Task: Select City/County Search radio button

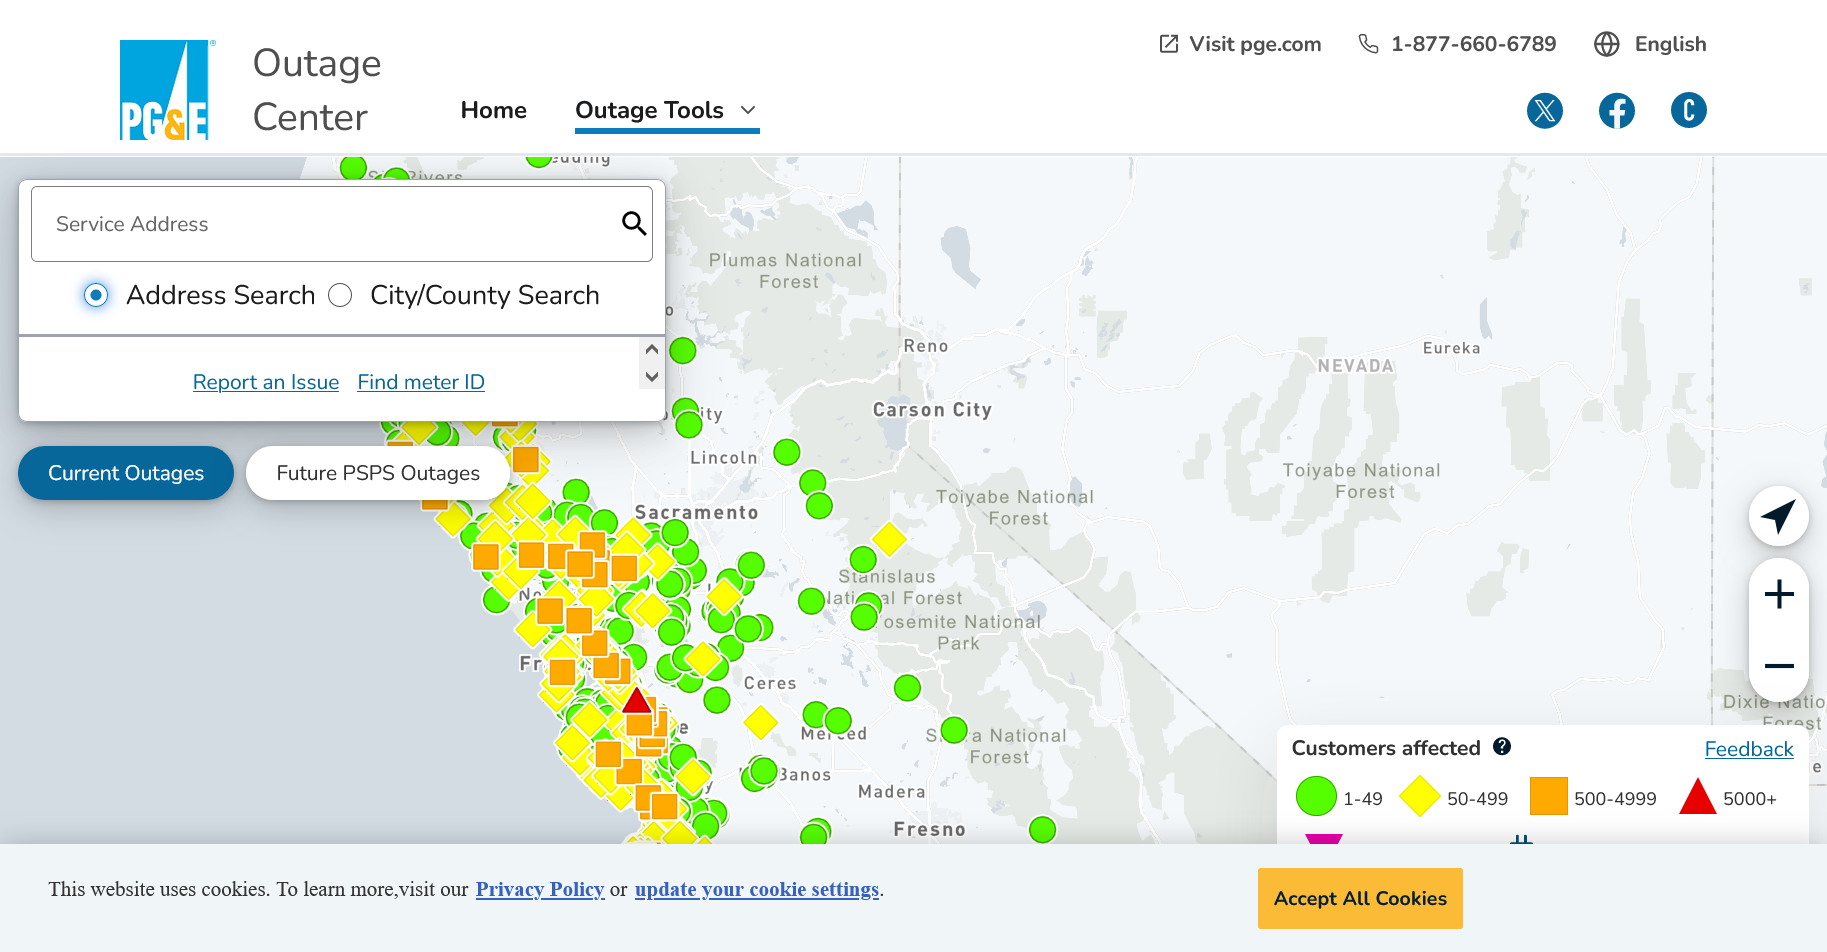Action: 340,295
